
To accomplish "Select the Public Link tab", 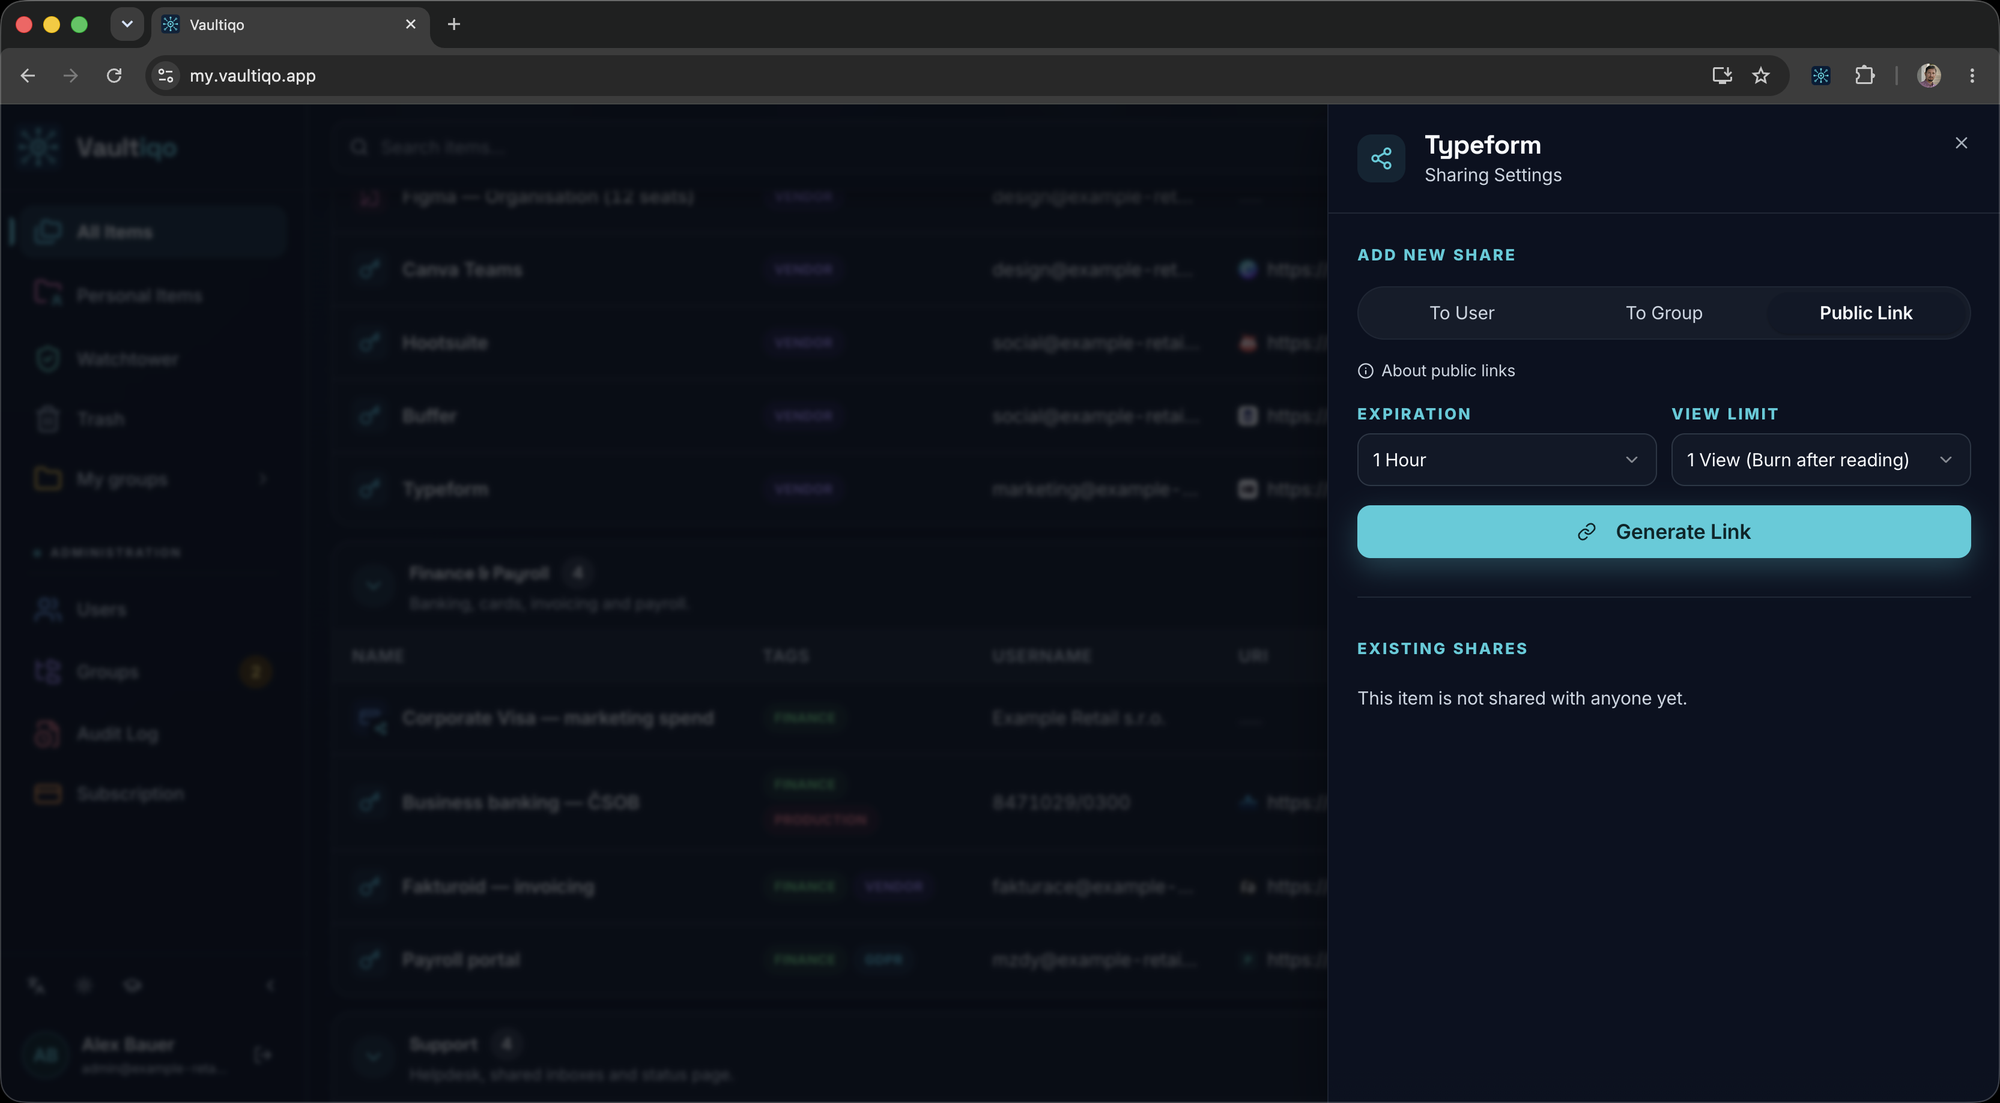I will [x=1866, y=313].
